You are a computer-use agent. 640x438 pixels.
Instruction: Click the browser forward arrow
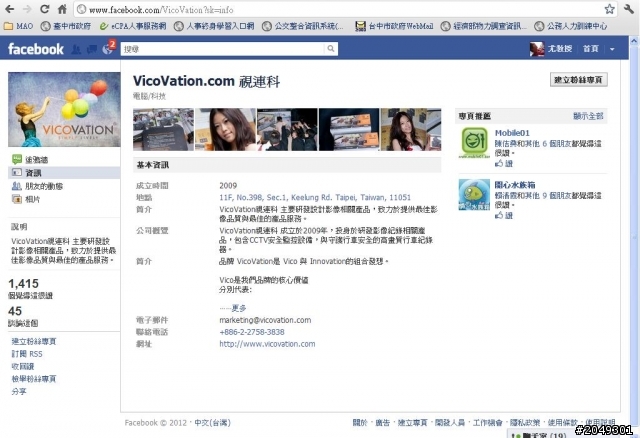pos(27,9)
